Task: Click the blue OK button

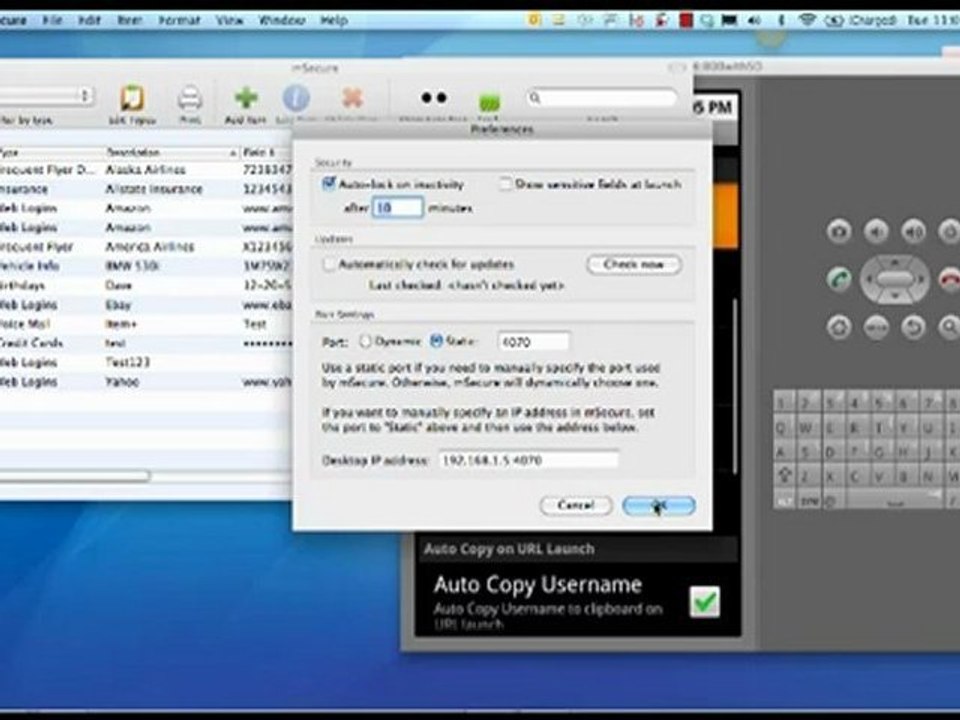Action: 659,505
